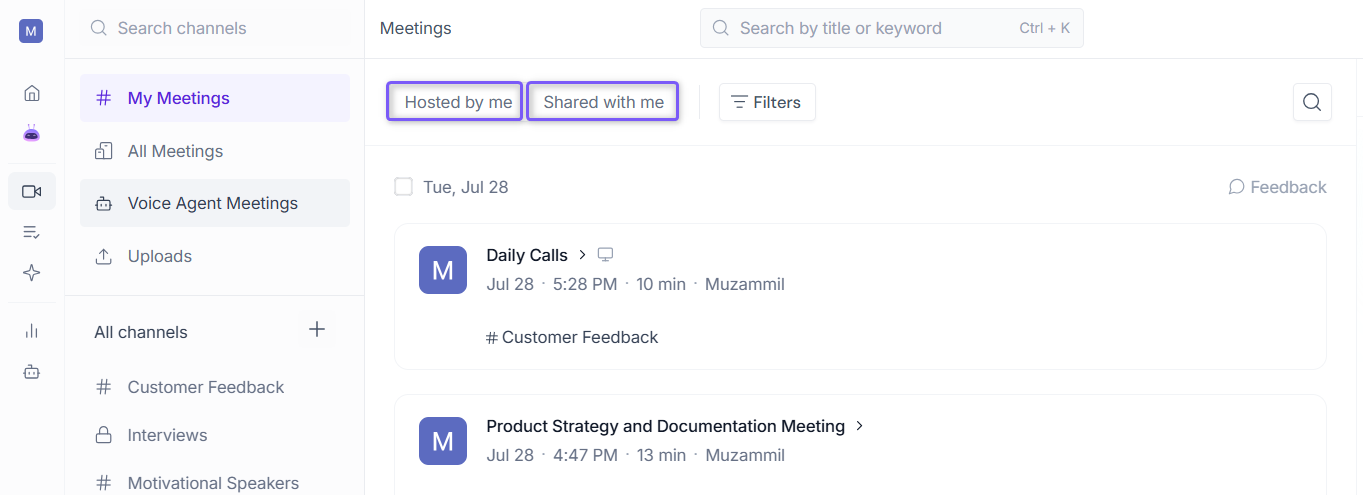Image resolution: width=1363 pixels, height=495 pixels.
Task: Add a channel with the plus icon
Action: point(317,329)
